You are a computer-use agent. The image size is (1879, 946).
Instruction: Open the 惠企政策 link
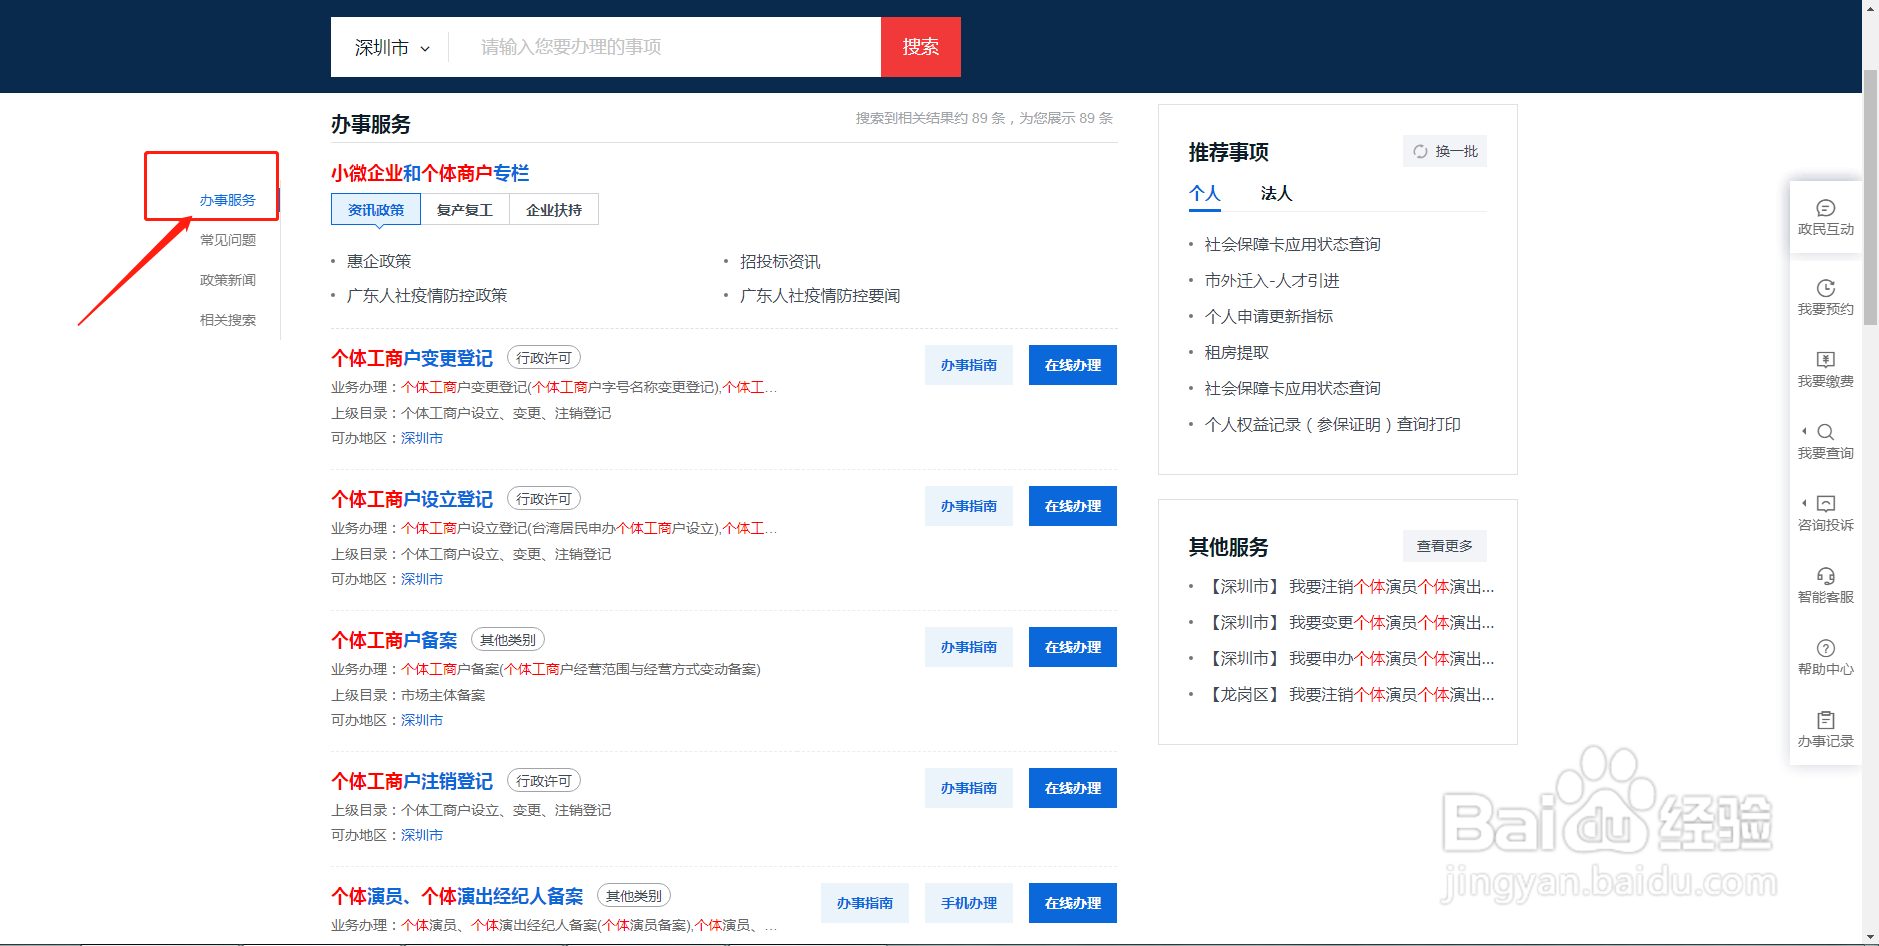379,261
